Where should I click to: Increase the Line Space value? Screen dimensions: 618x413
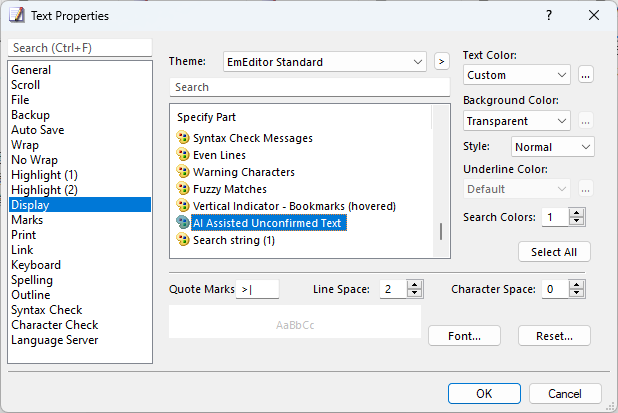(x=414, y=285)
